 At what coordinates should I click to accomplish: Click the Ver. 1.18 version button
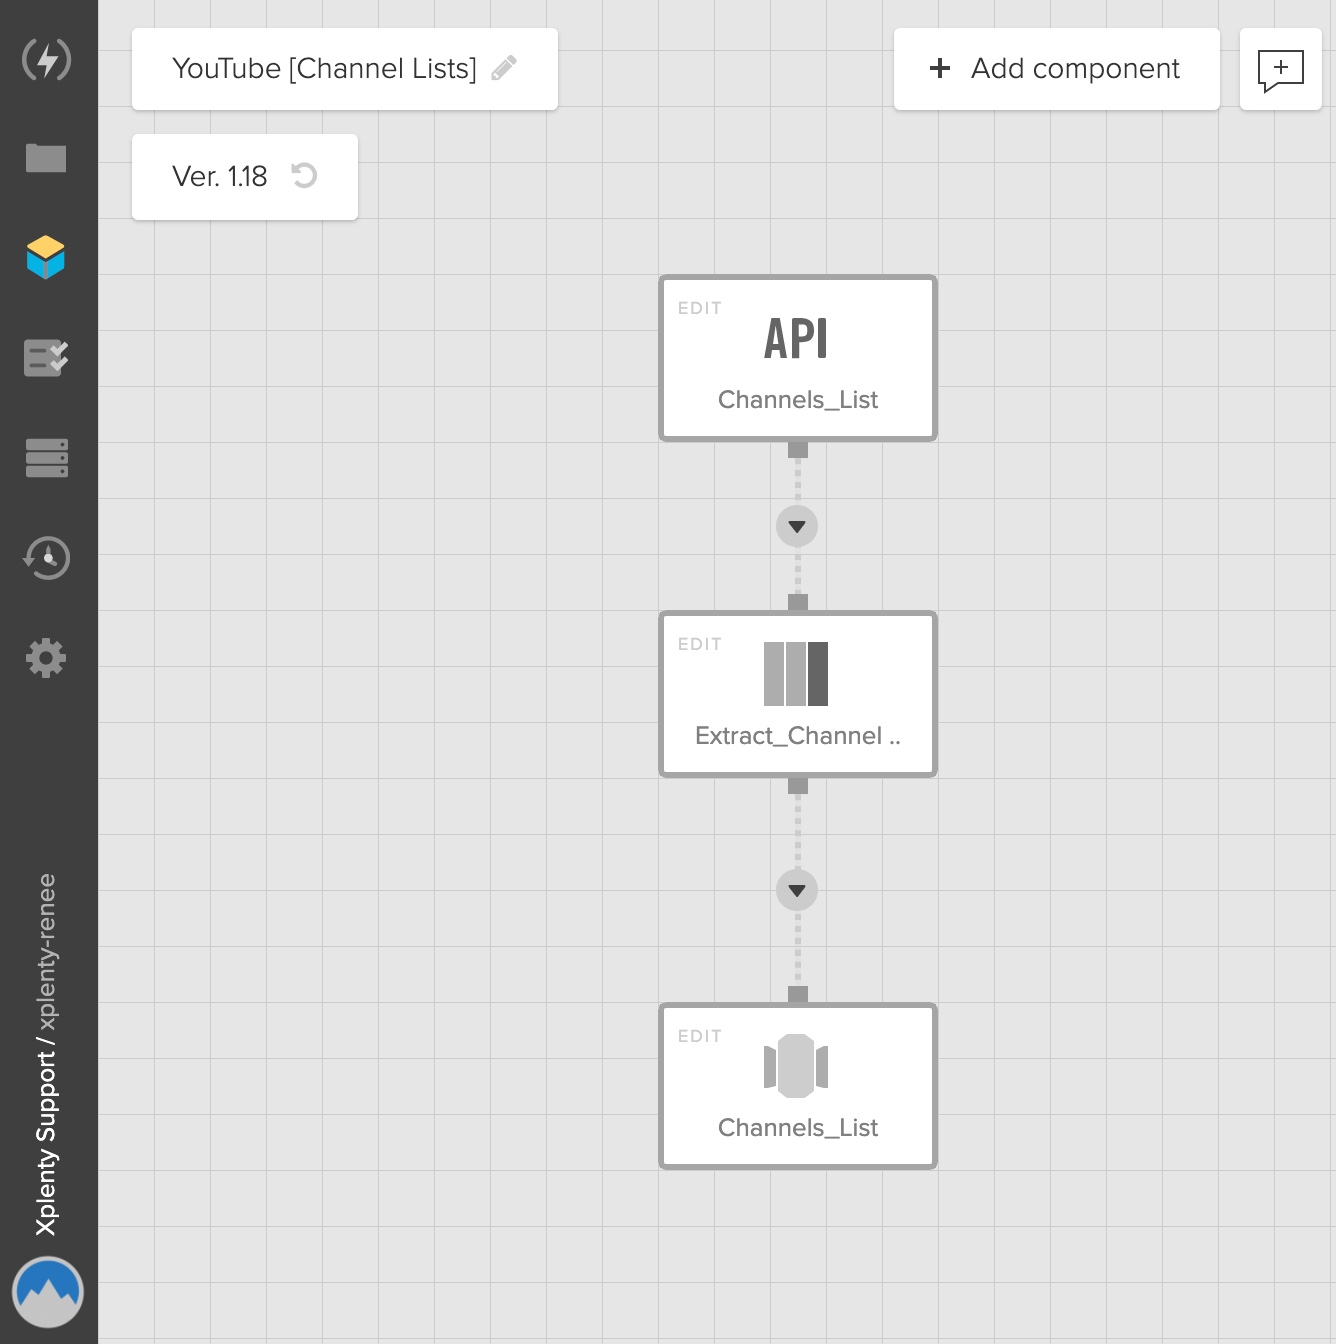220,177
